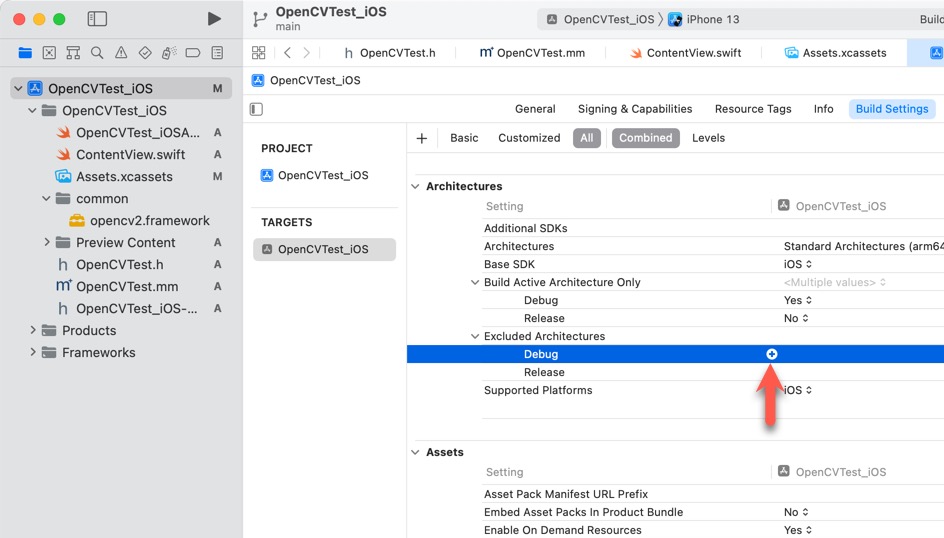The image size is (944, 538).
Task: Open the Find navigator magnifier icon
Action: point(97,53)
